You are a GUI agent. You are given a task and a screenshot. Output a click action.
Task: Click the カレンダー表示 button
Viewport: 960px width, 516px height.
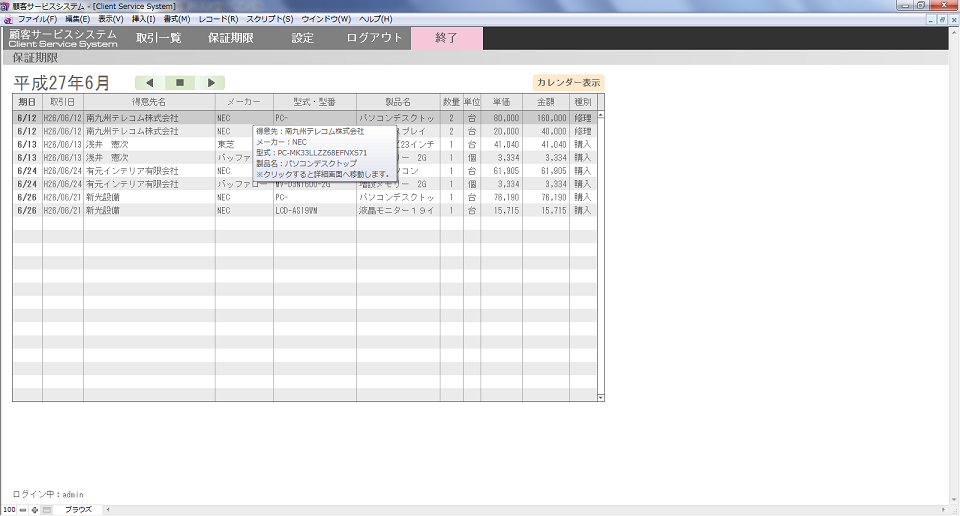click(x=568, y=83)
